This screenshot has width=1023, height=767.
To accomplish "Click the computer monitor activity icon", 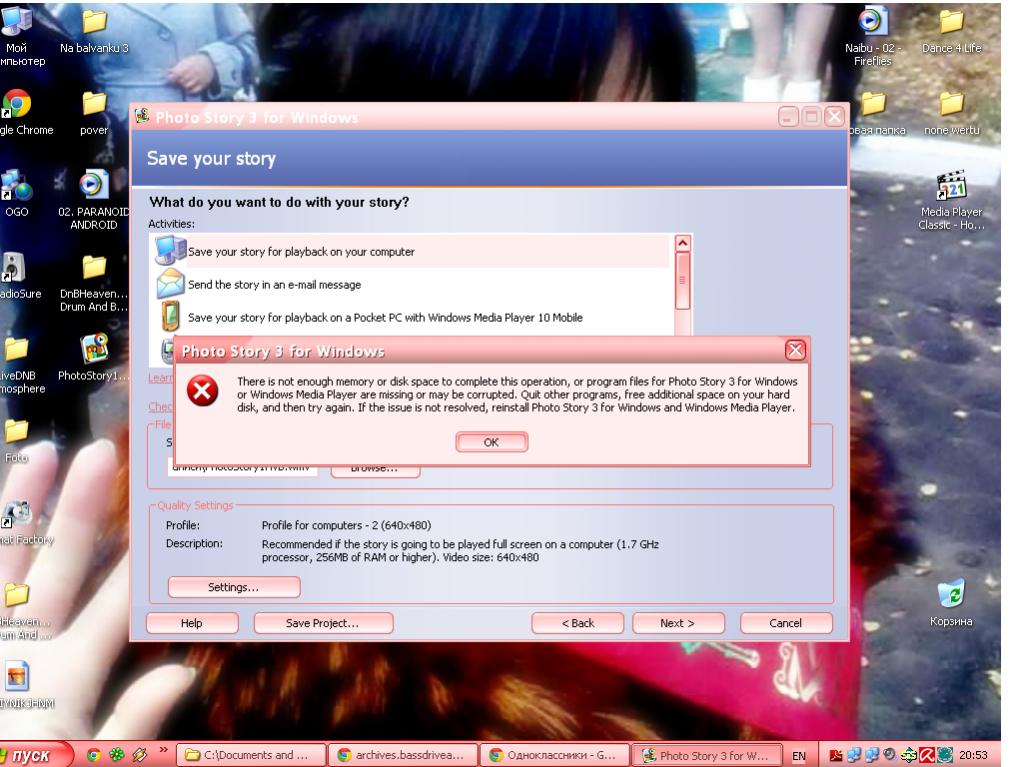I will click(170, 250).
